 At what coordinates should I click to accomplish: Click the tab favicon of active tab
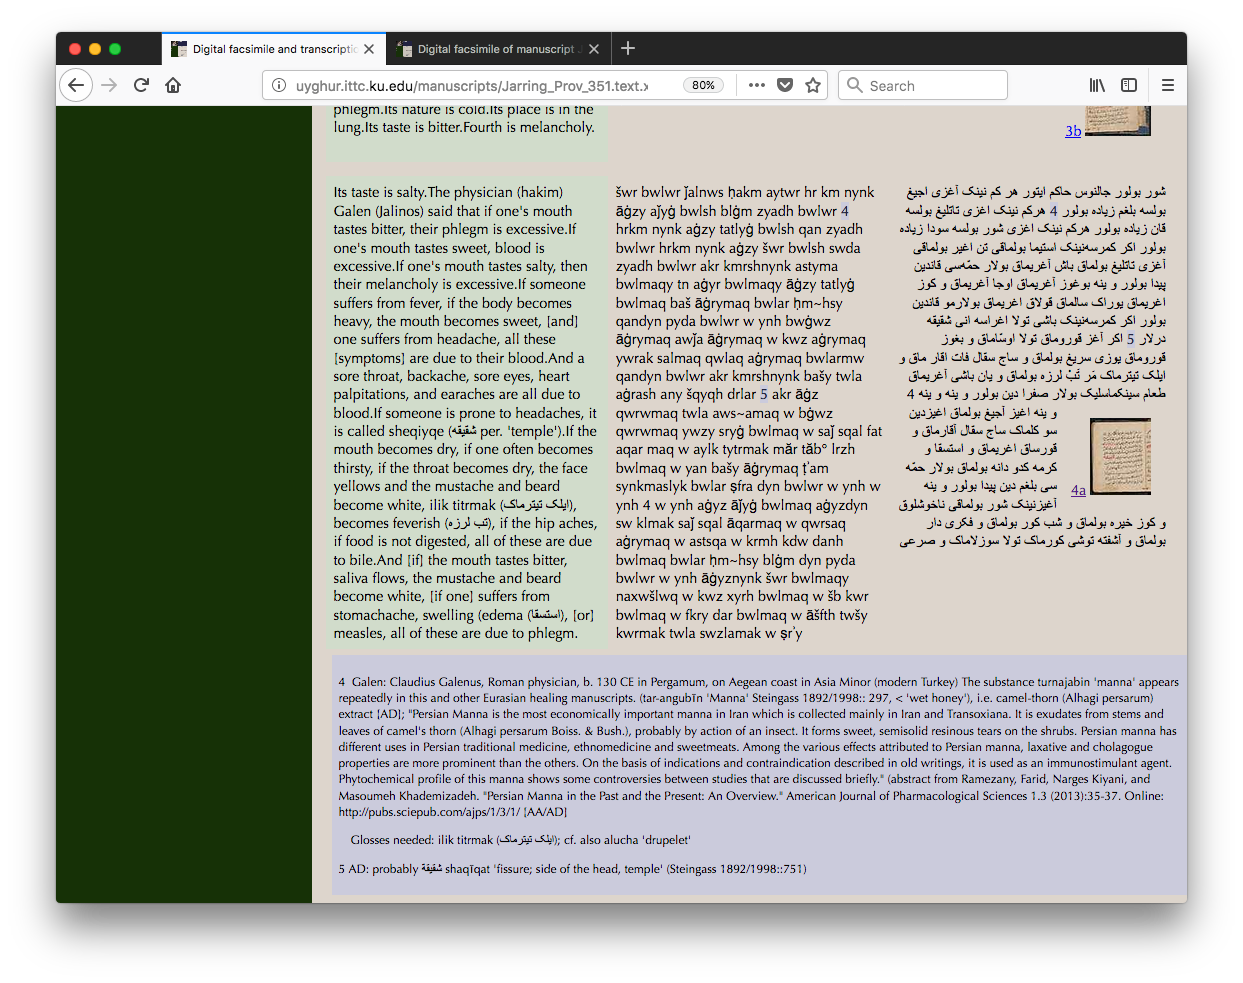pyautogui.click(x=179, y=49)
